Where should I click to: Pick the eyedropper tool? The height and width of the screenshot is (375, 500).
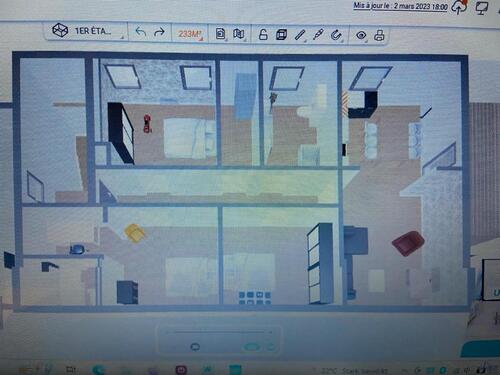coord(318,35)
